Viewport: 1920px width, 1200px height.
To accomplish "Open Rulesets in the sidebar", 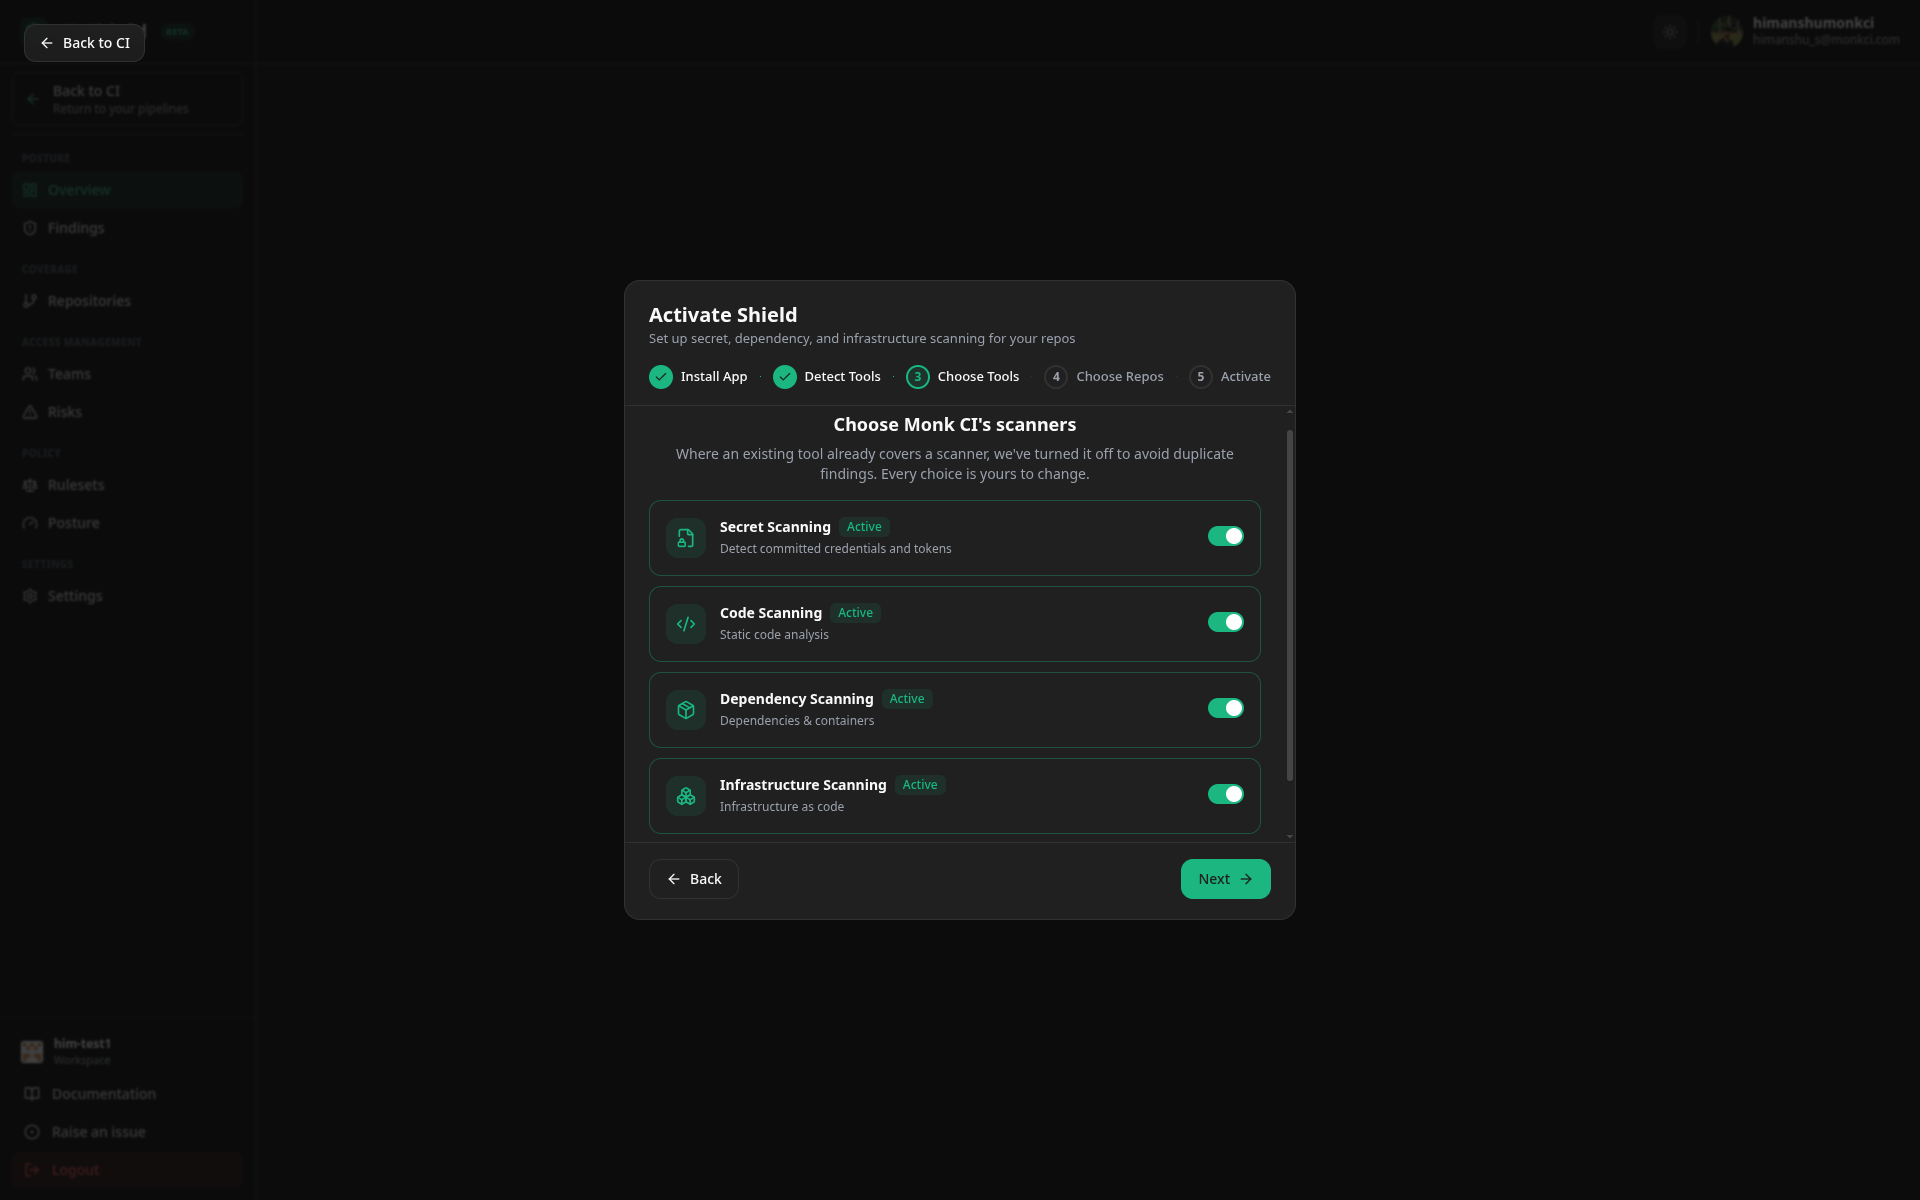I will (128, 485).
